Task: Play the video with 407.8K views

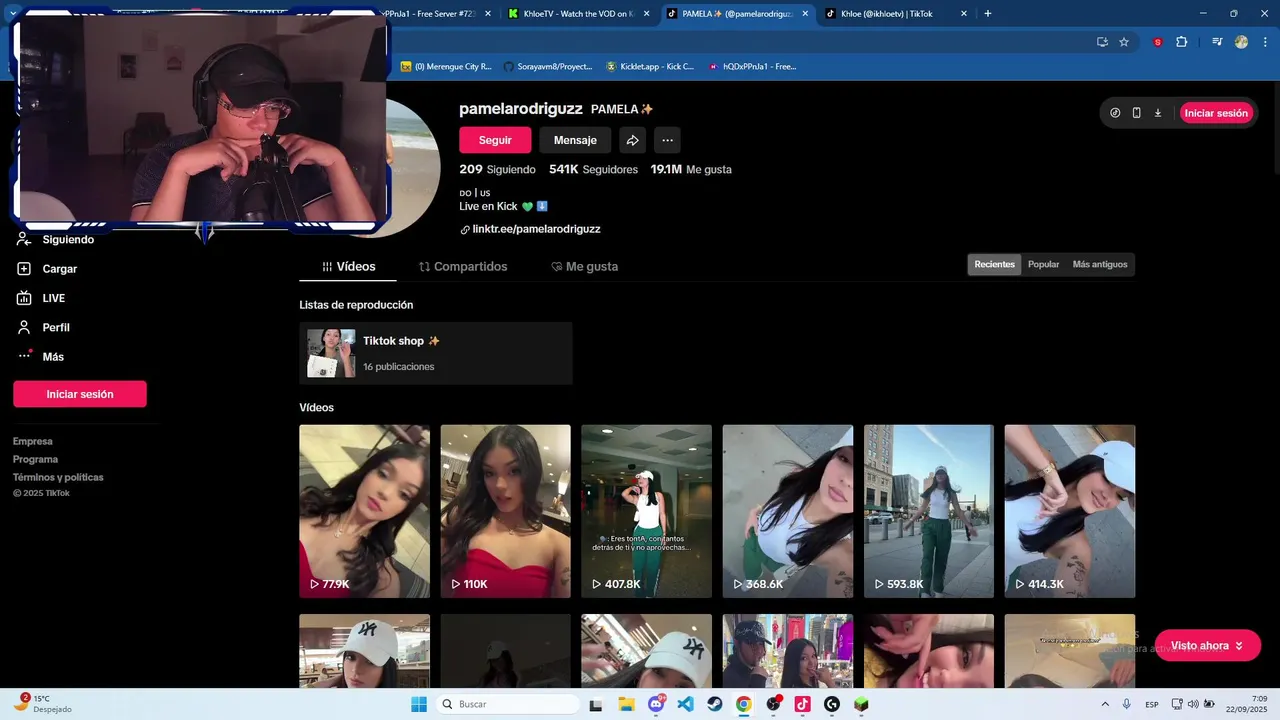Action: pyautogui.click(x=647, y=511)
